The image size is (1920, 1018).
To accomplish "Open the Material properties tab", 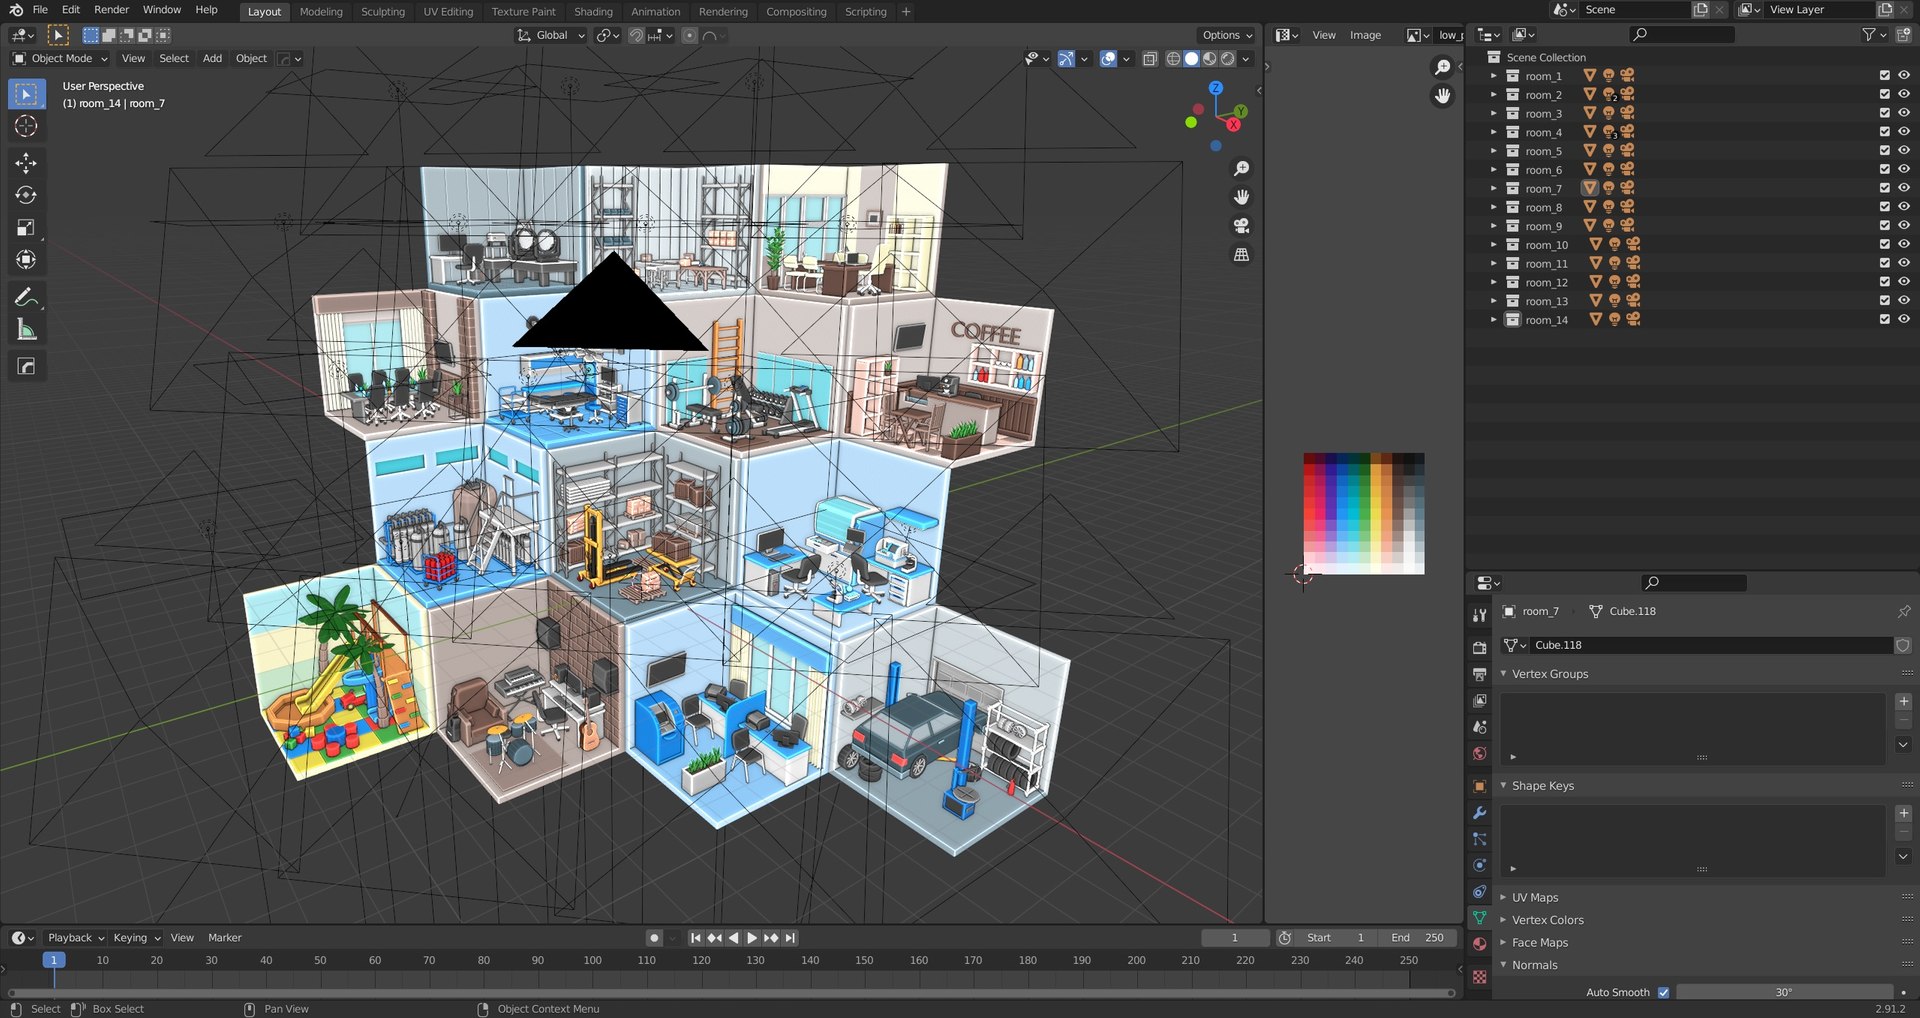I will (1479, 944).
